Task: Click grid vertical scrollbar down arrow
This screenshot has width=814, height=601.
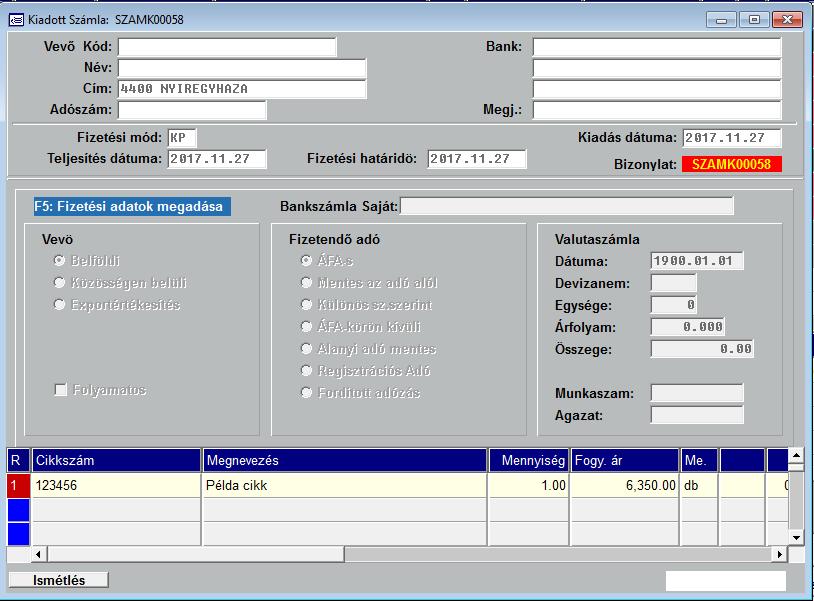Action: (796, 537)
